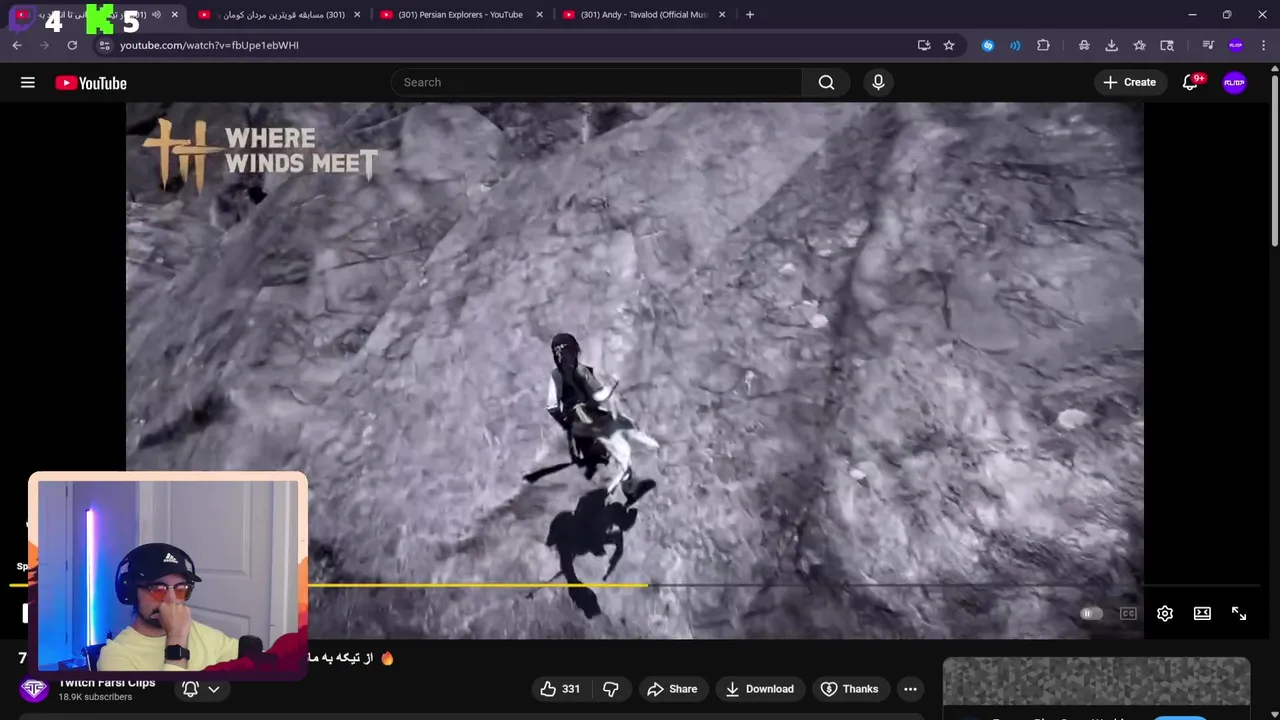Enter fullscreen video mode
The height and width of the screenshot is (720, 1280).
(x=1239, y=614)
